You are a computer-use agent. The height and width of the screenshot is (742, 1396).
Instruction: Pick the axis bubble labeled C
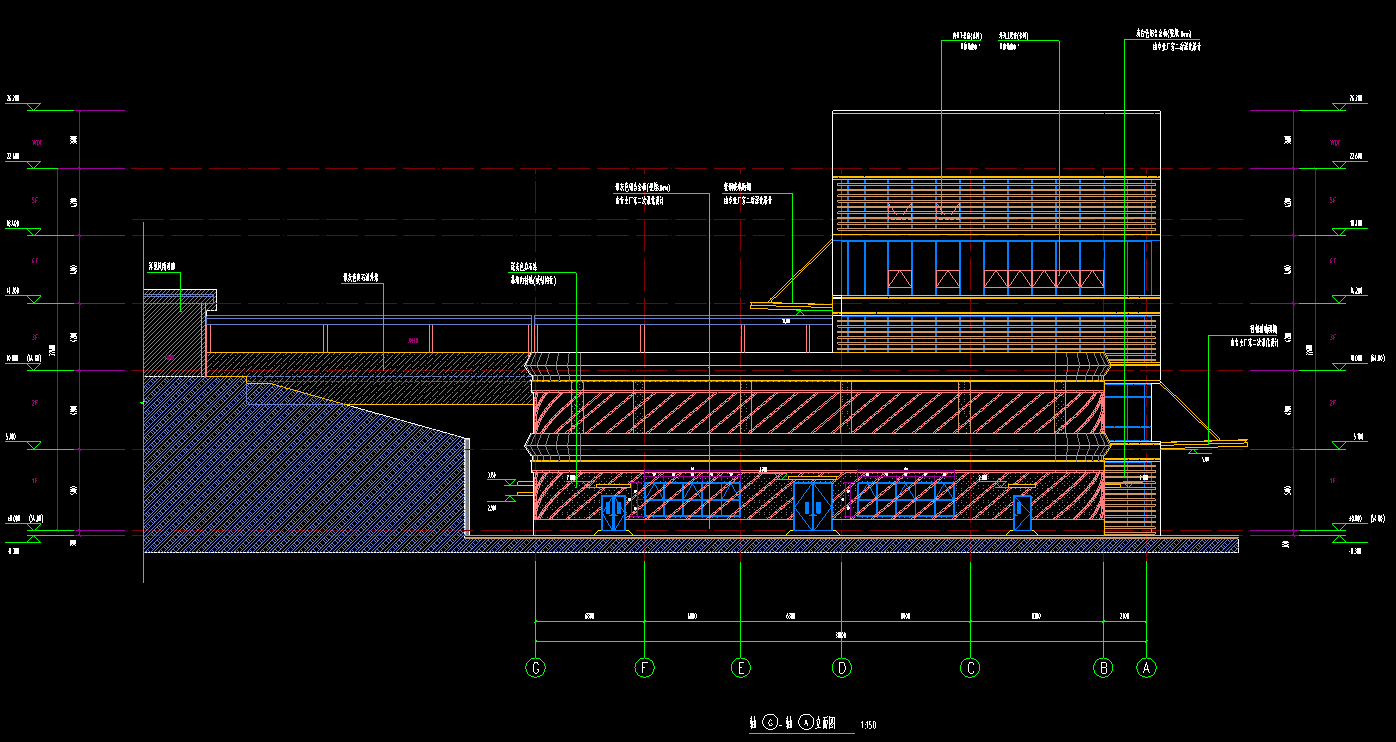tap(969, 667)
